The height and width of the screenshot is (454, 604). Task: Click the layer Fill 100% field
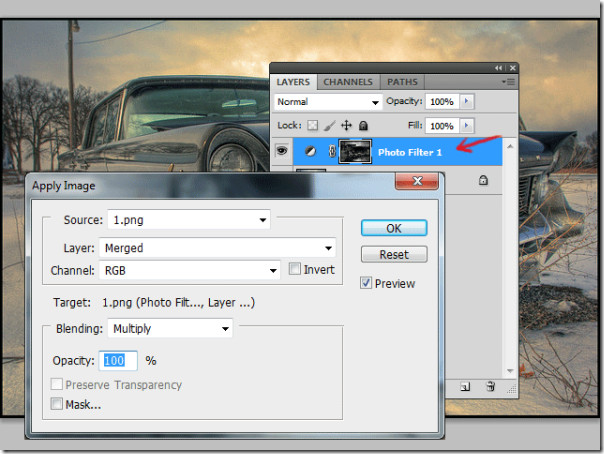pos(442,126)
